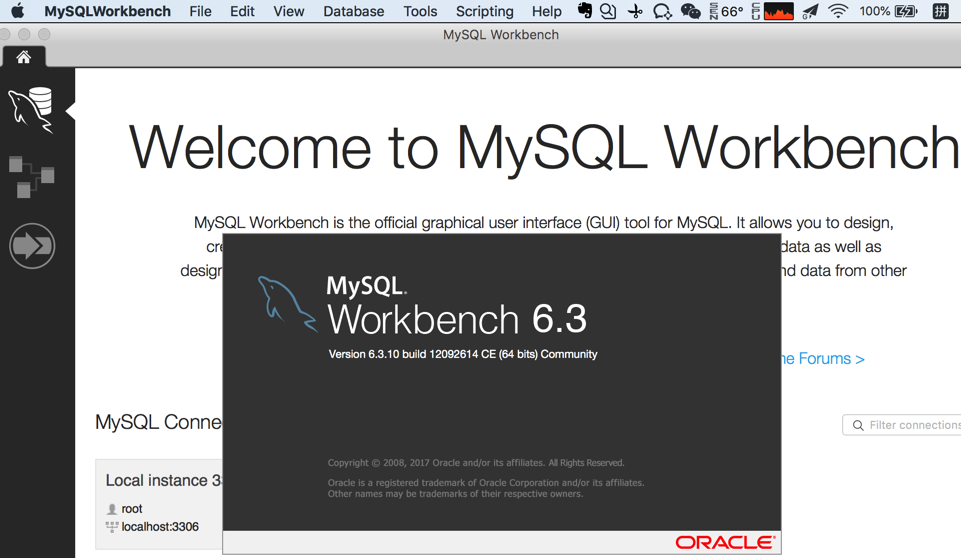Open the Local instance connection tile
This screenshot has width=961, height=558.
point(159,504)
